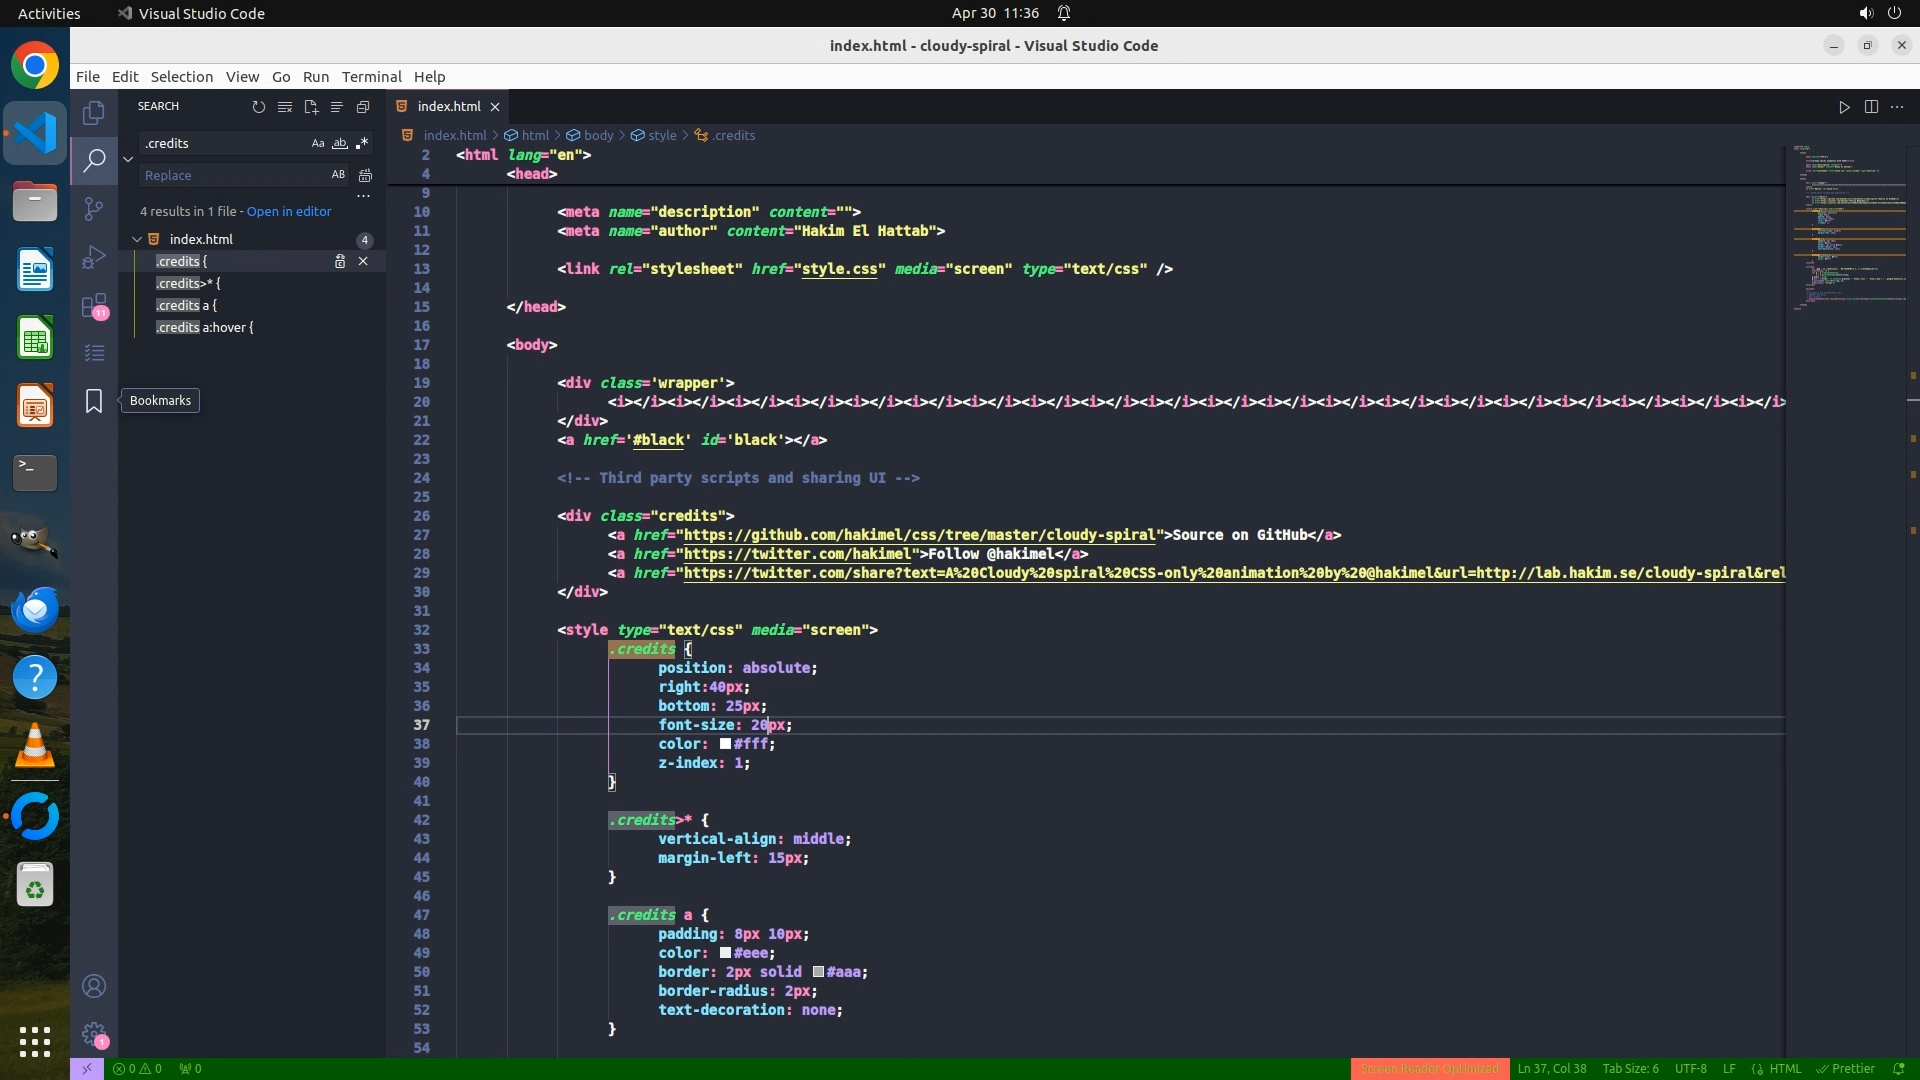Click the Split Editor Right icon
This screenshot has width=1920, height=1080.
1871,107
